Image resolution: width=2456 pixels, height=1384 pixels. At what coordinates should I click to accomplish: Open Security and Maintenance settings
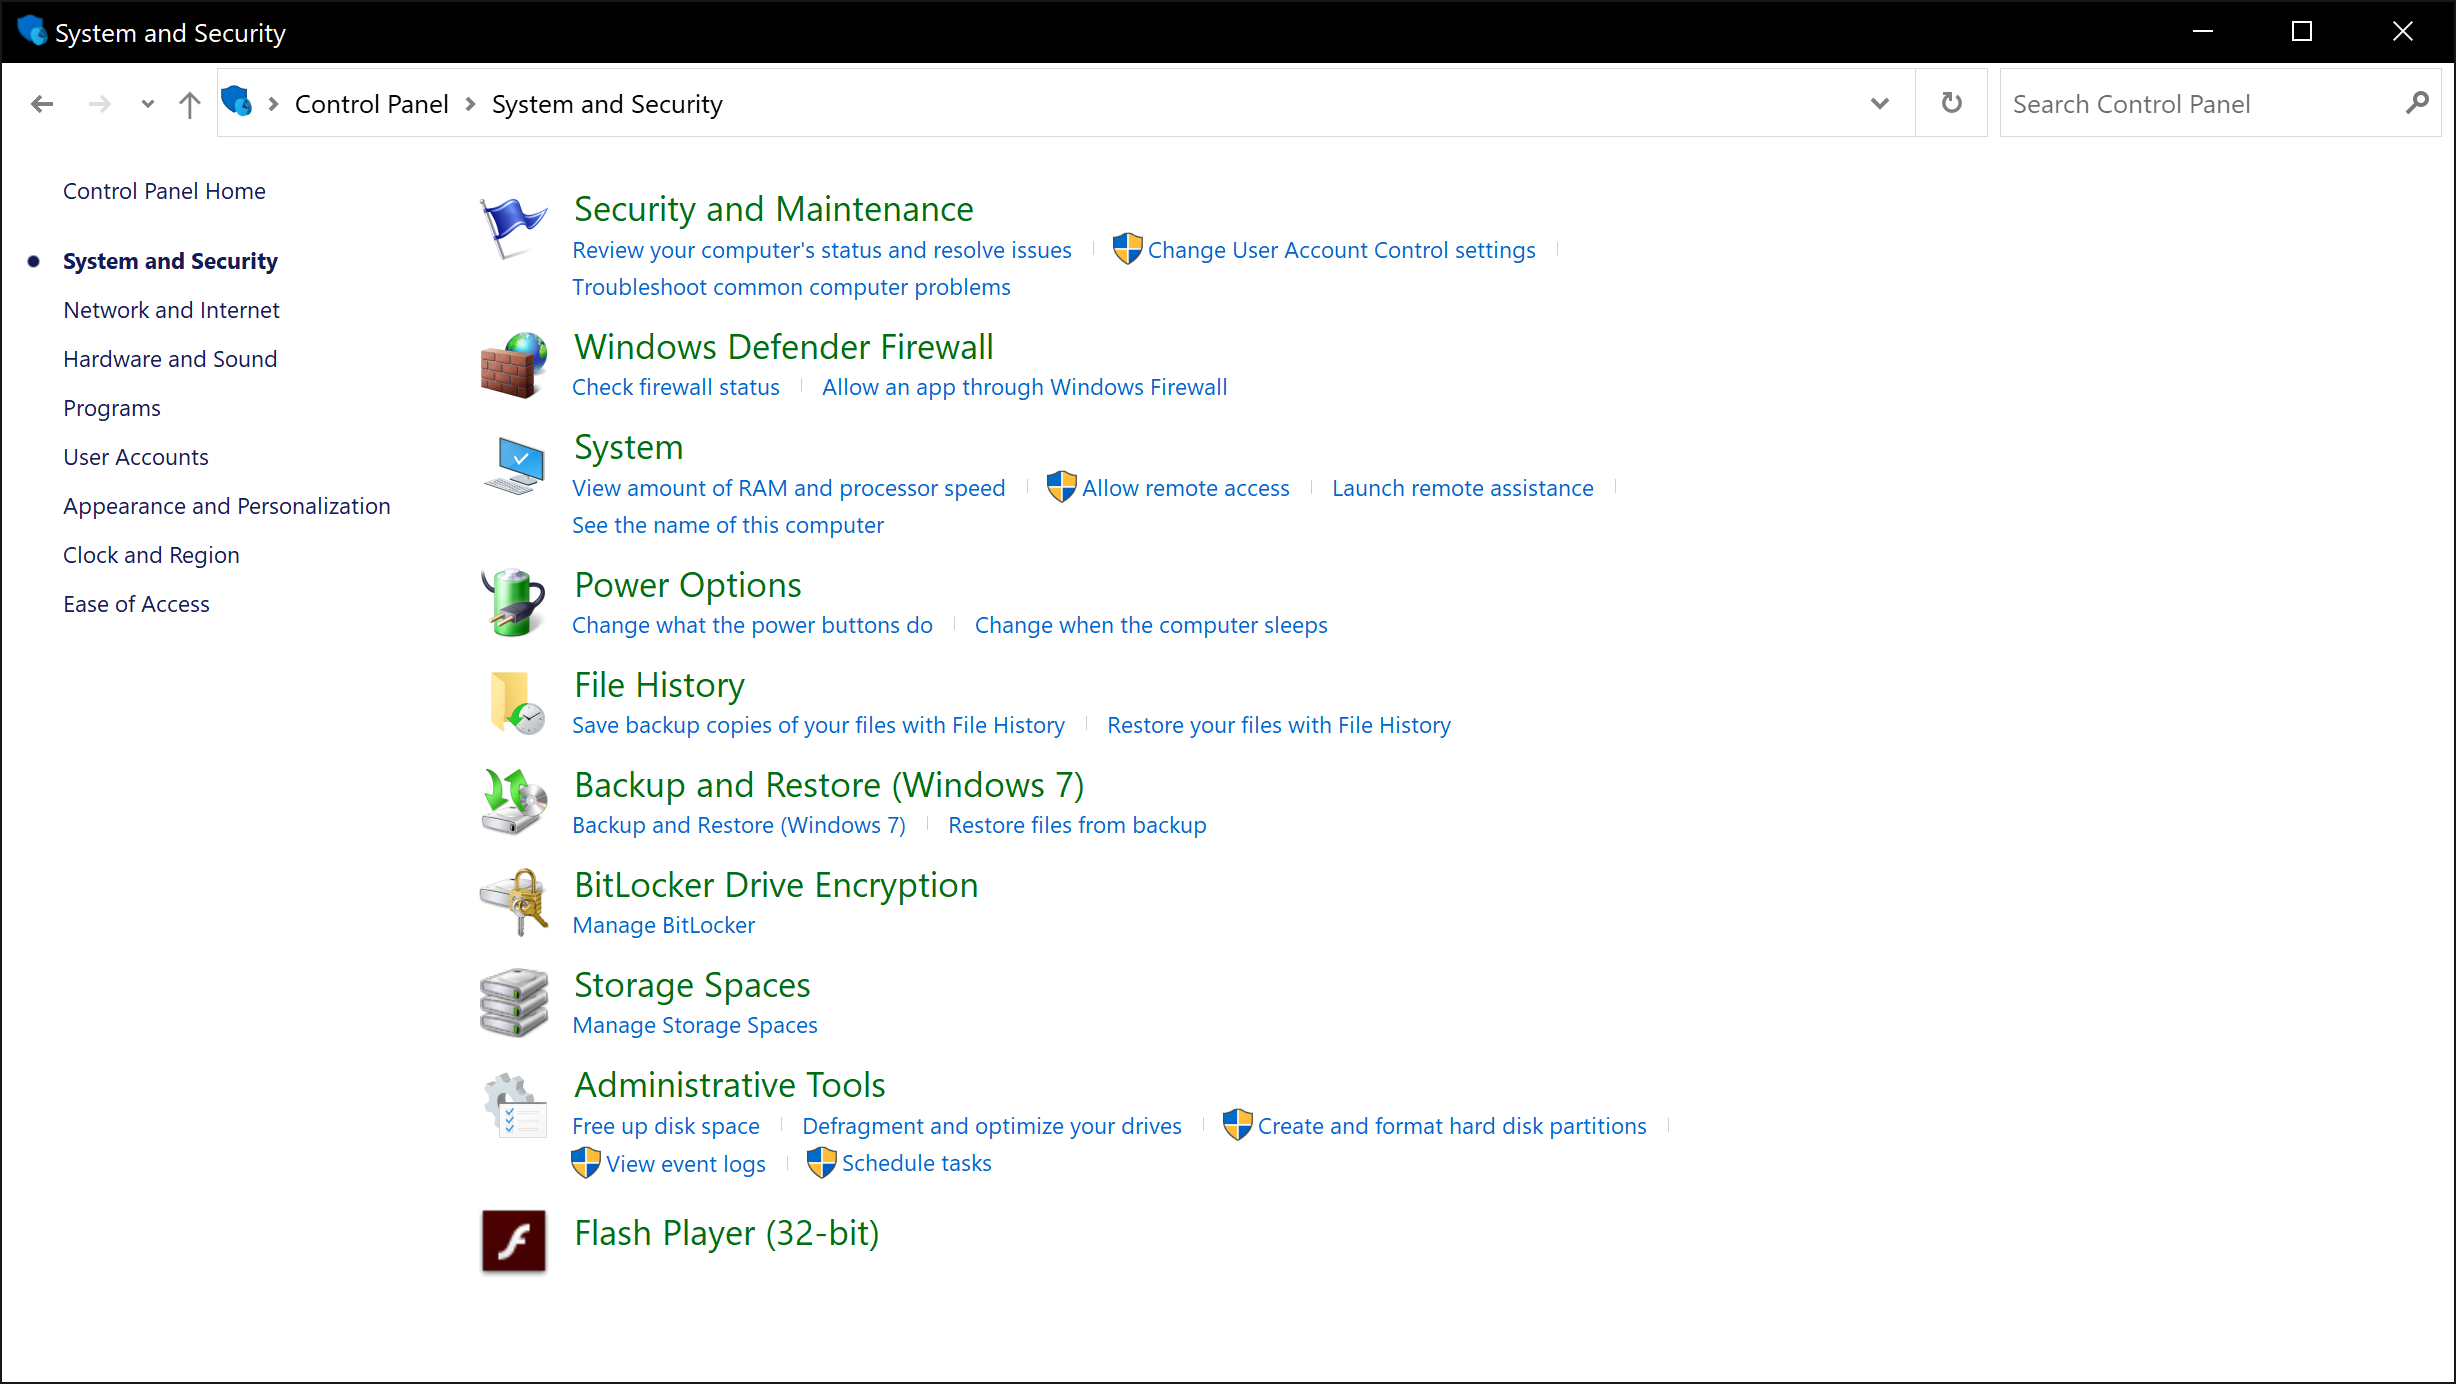773,208
